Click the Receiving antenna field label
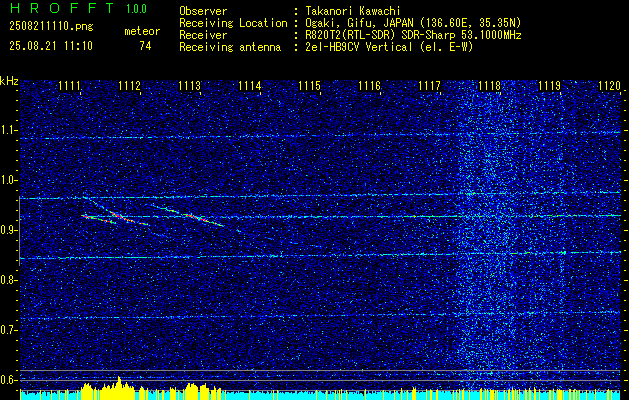 point(230,47)
